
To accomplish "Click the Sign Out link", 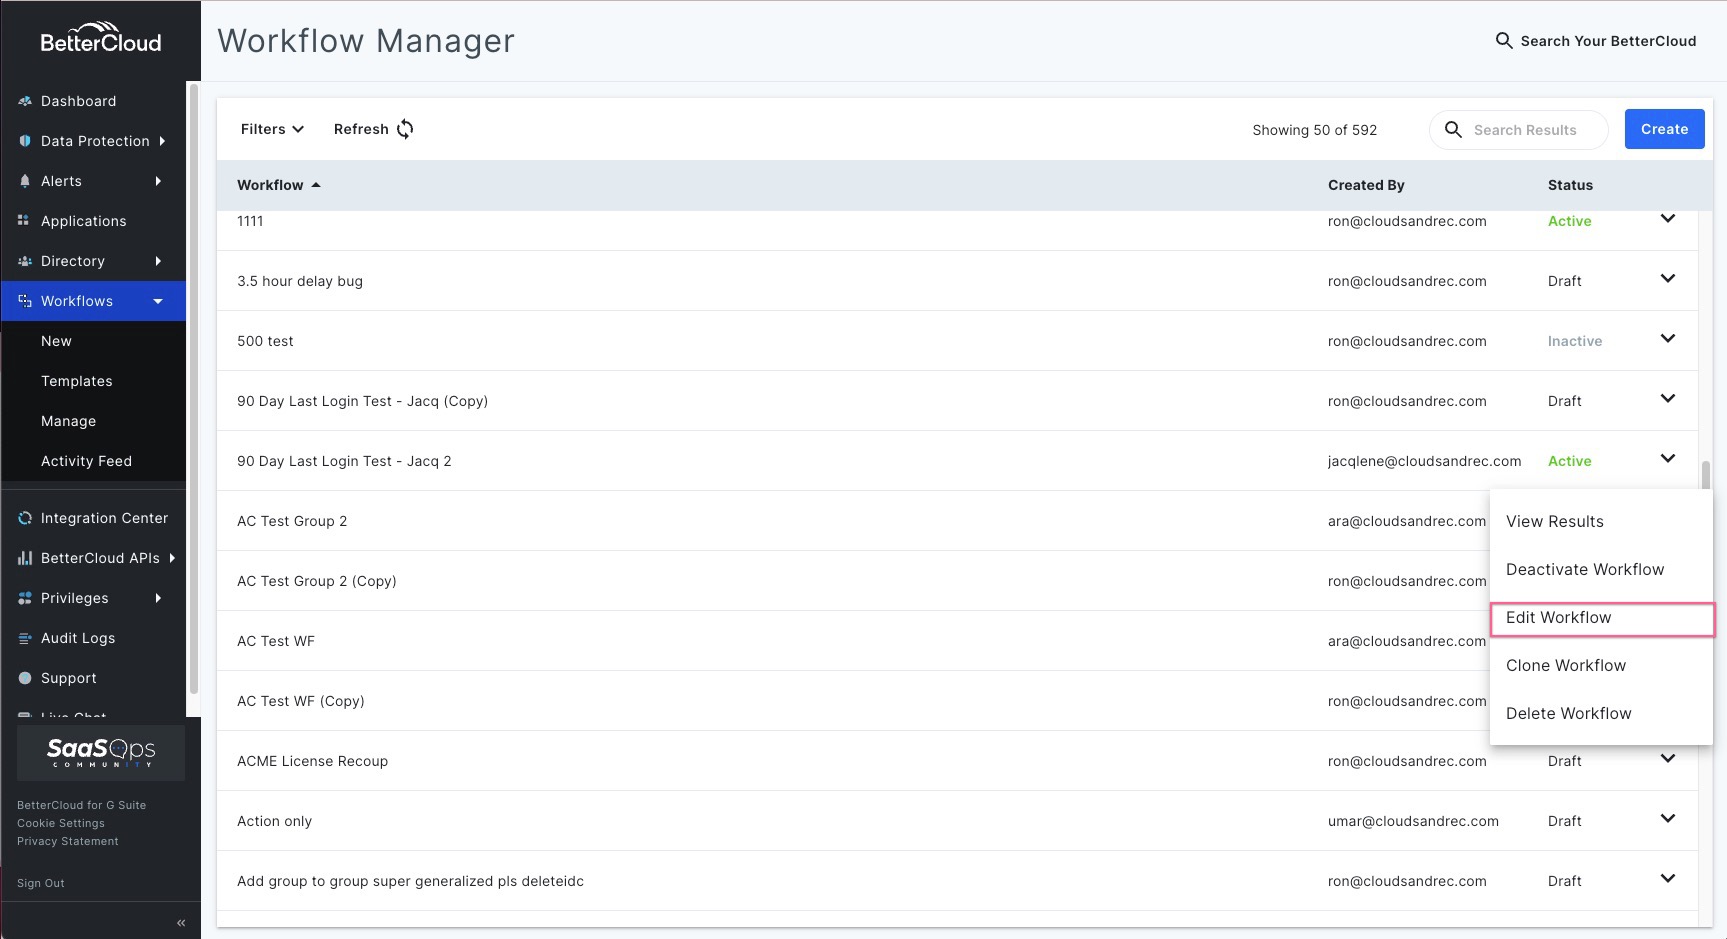I will 40,883.
